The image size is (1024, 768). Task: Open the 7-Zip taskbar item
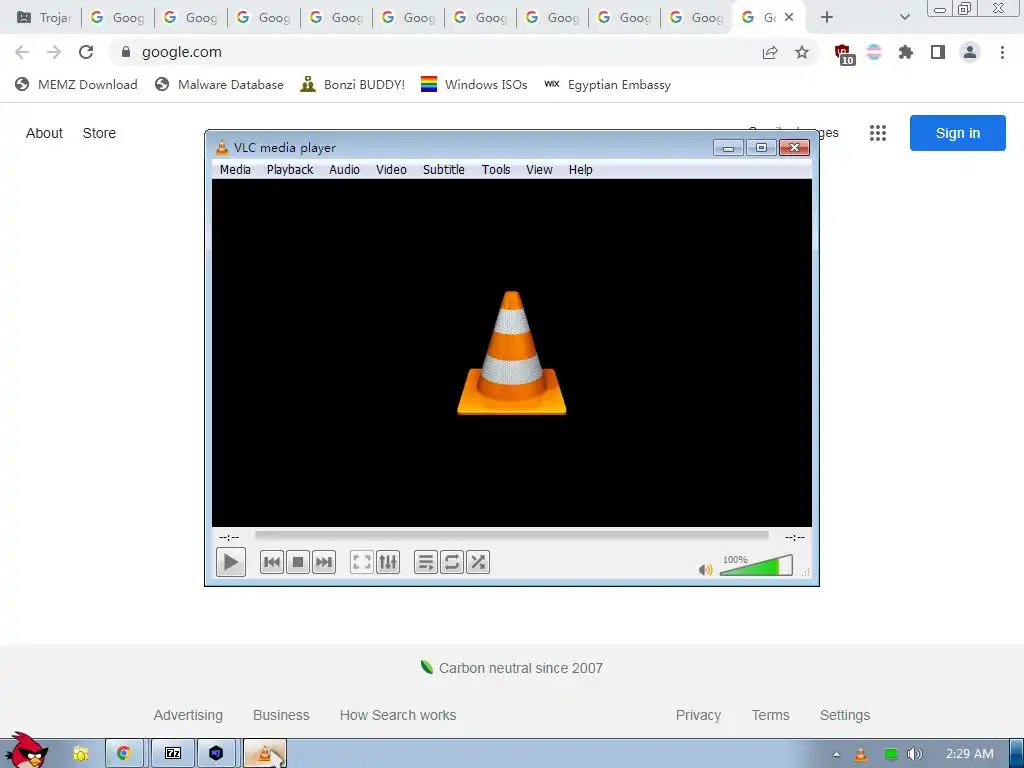(173, 754)
